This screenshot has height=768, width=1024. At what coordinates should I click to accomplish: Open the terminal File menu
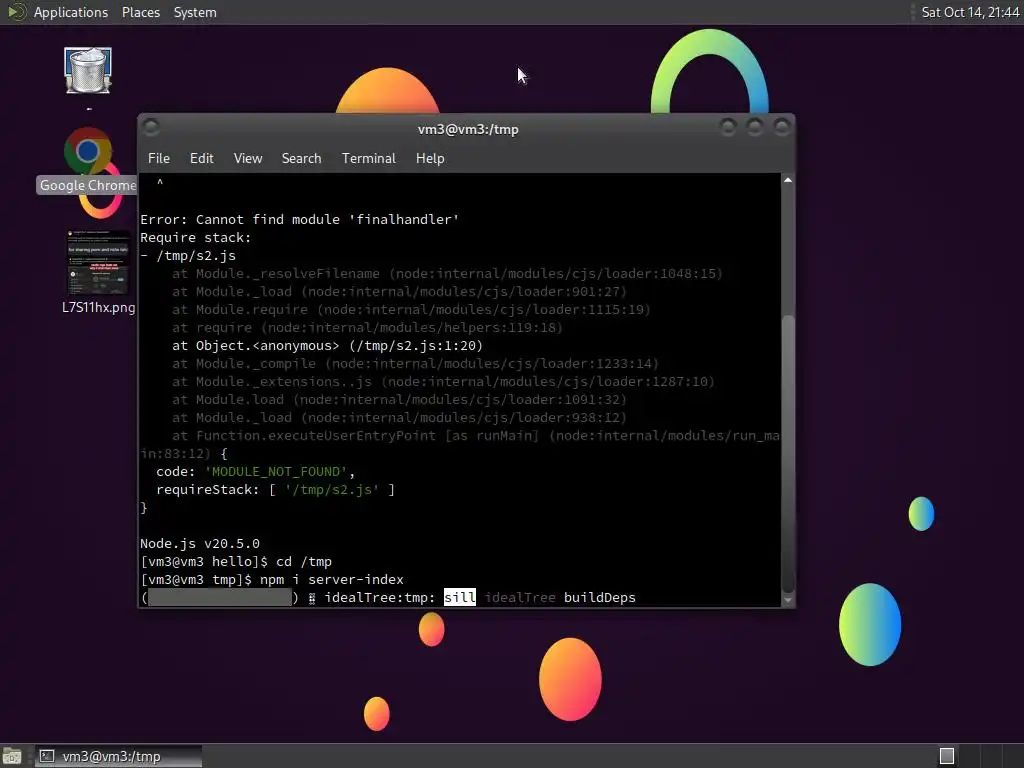159,159
